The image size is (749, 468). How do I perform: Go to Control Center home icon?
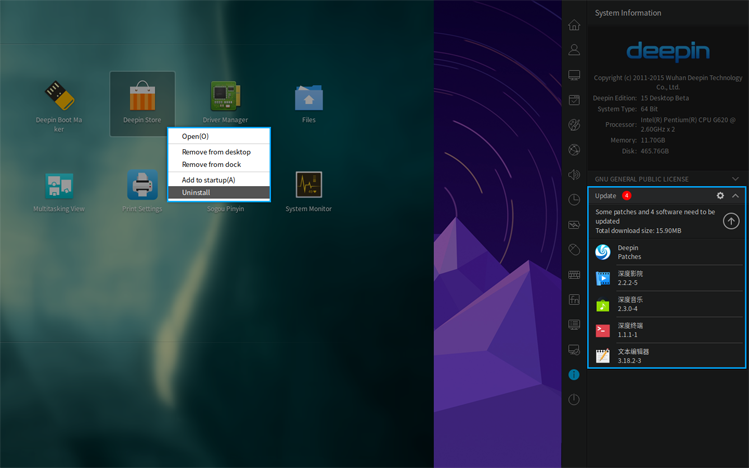coord(574,25)
